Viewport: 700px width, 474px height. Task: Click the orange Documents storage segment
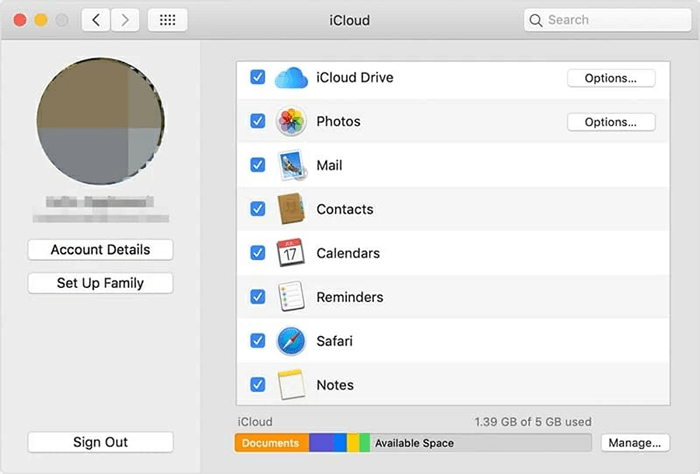[x=271, y=443]
